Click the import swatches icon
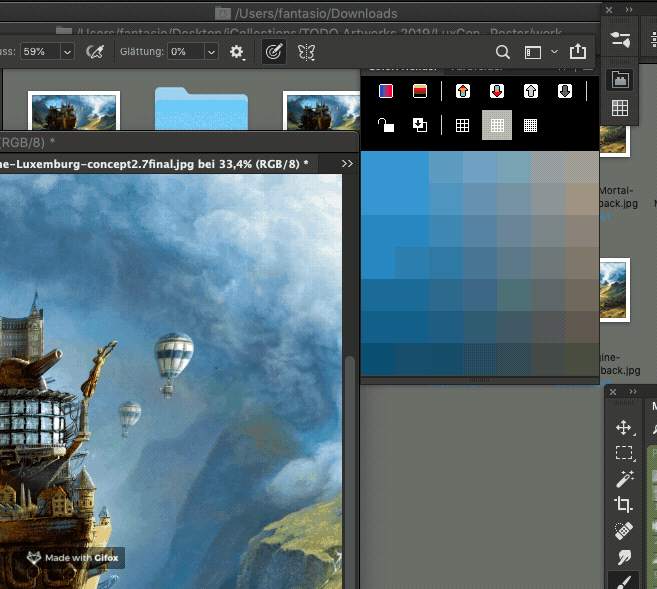Viewport: 657px width, 589px height. point(420,125)
